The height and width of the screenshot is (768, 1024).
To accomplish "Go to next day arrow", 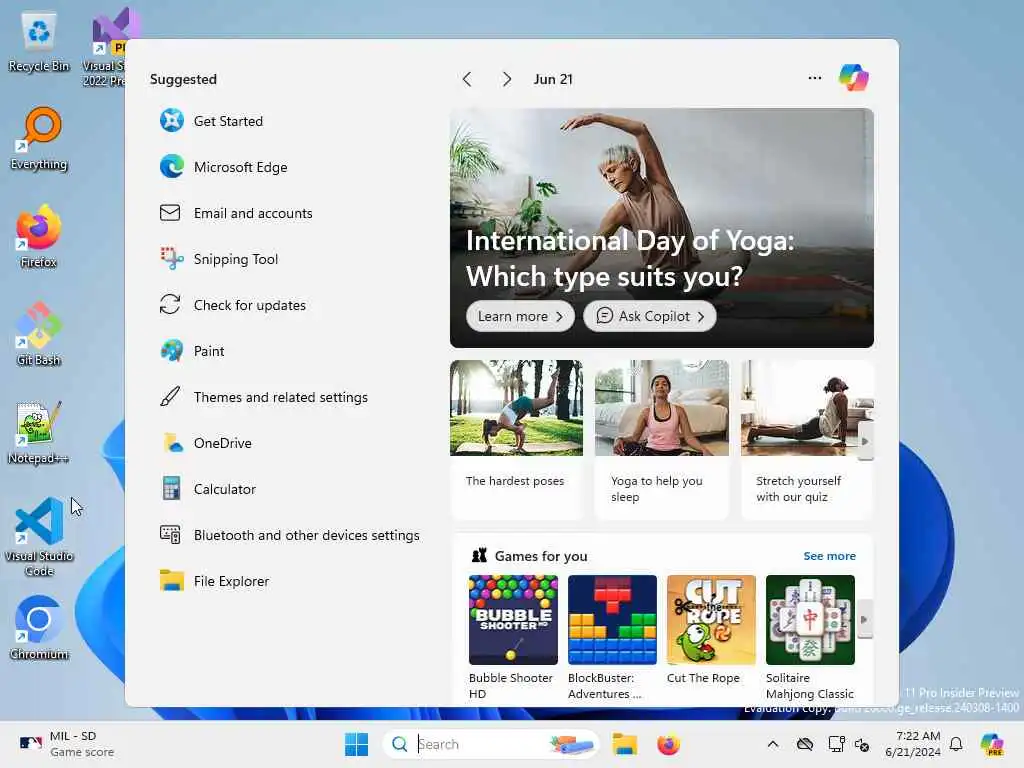I will 507,79.
